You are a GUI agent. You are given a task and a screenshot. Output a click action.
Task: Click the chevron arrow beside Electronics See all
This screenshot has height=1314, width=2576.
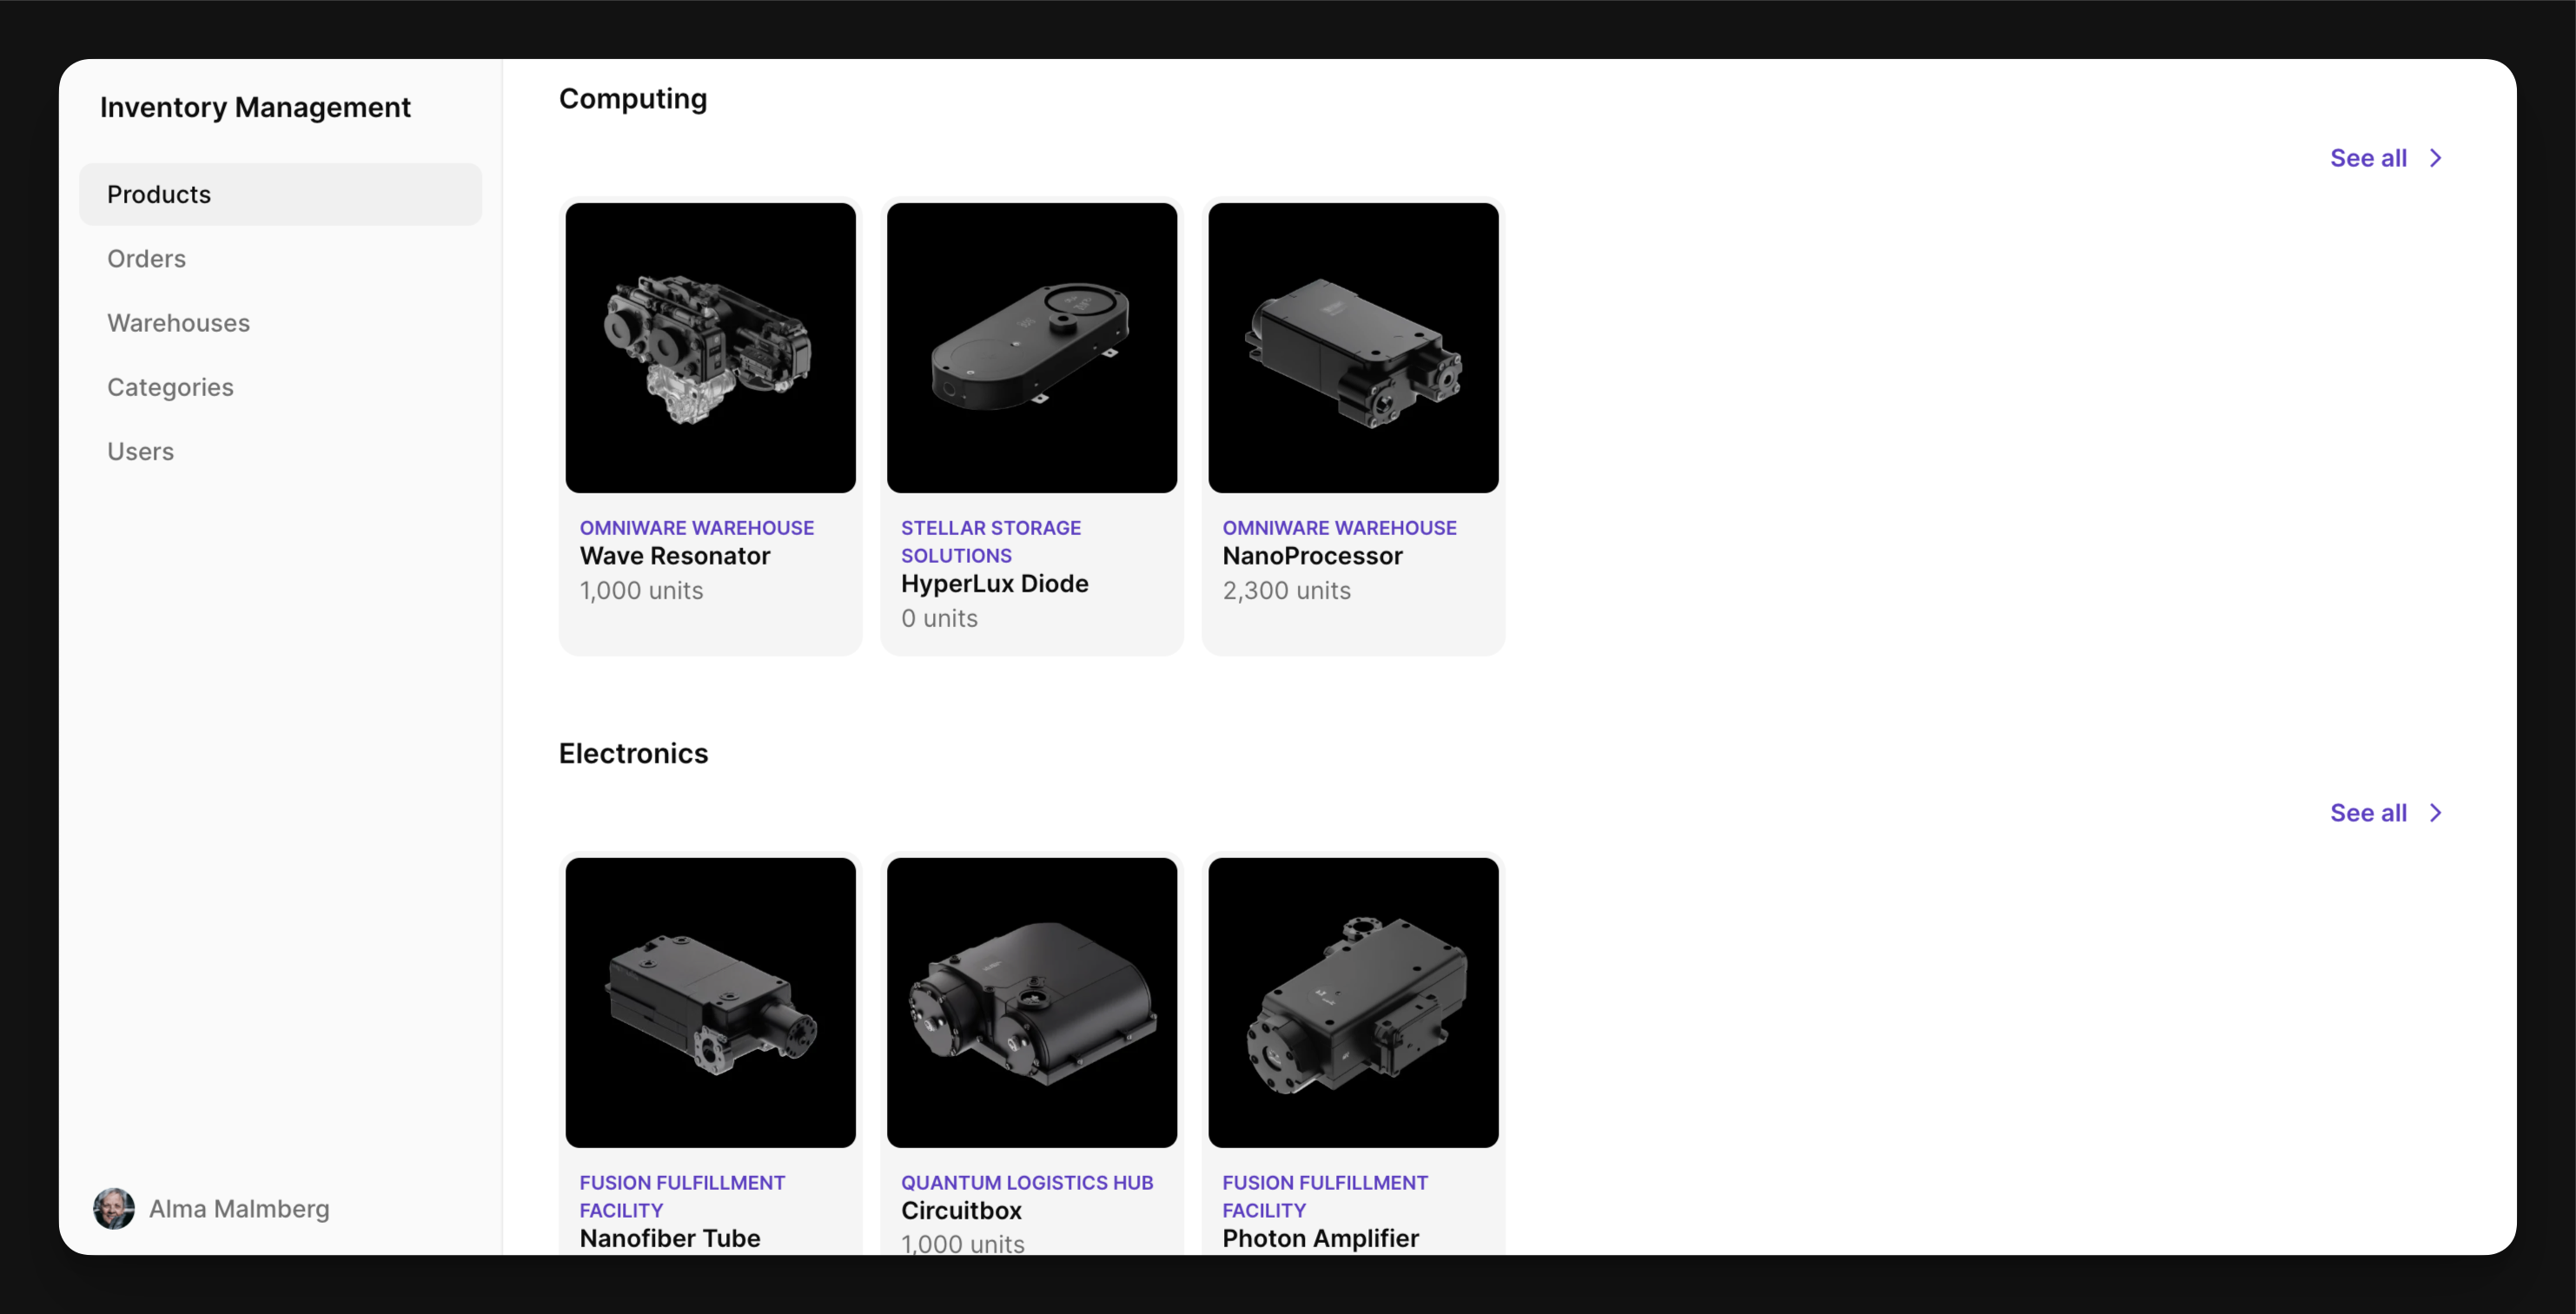pos(2436,813)
